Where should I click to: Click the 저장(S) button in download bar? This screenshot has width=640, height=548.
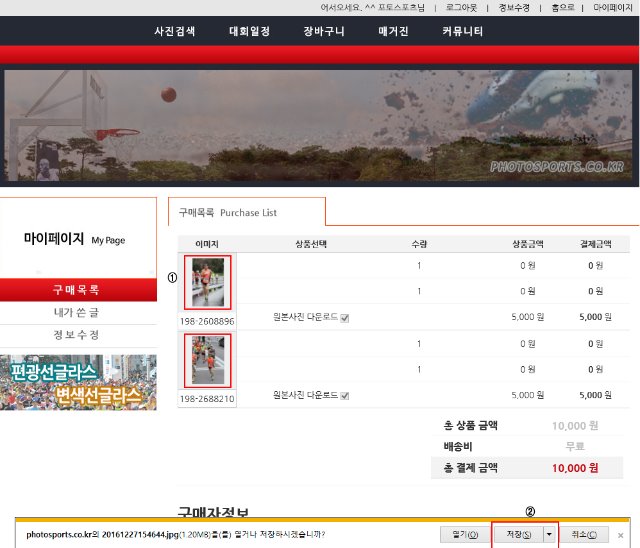coord(518,534)
